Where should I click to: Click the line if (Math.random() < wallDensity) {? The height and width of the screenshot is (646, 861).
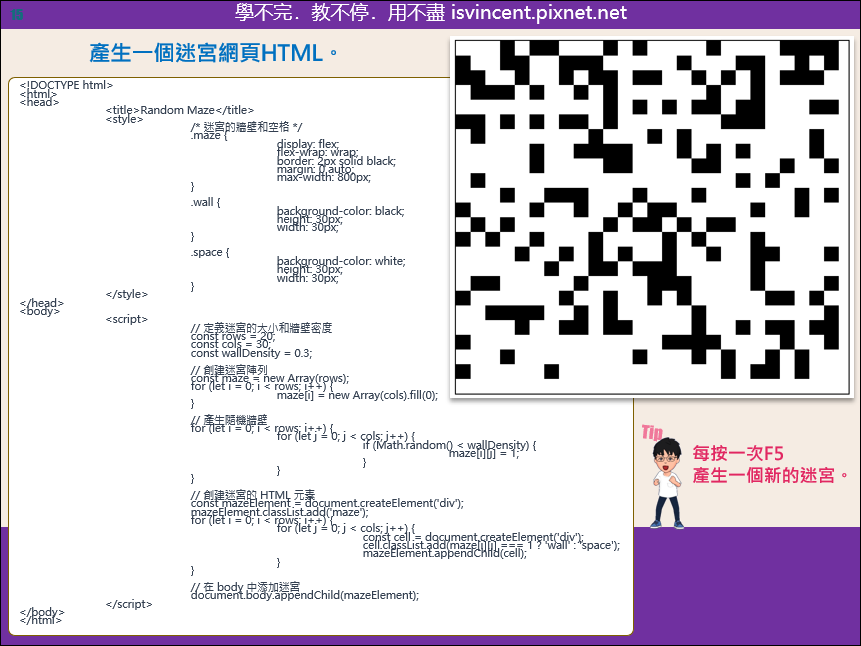pyautogui.click(x=449, y=445)
